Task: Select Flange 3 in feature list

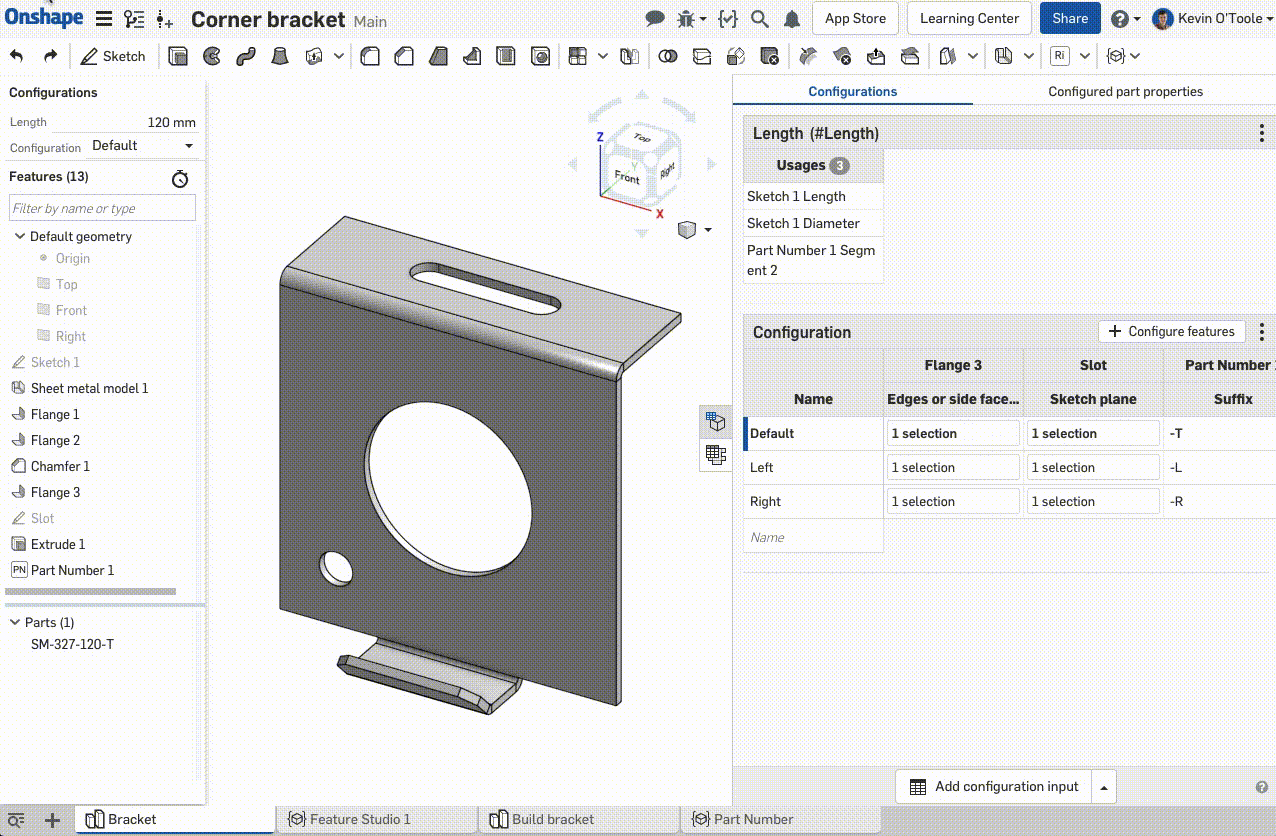Action: (55, 492)
